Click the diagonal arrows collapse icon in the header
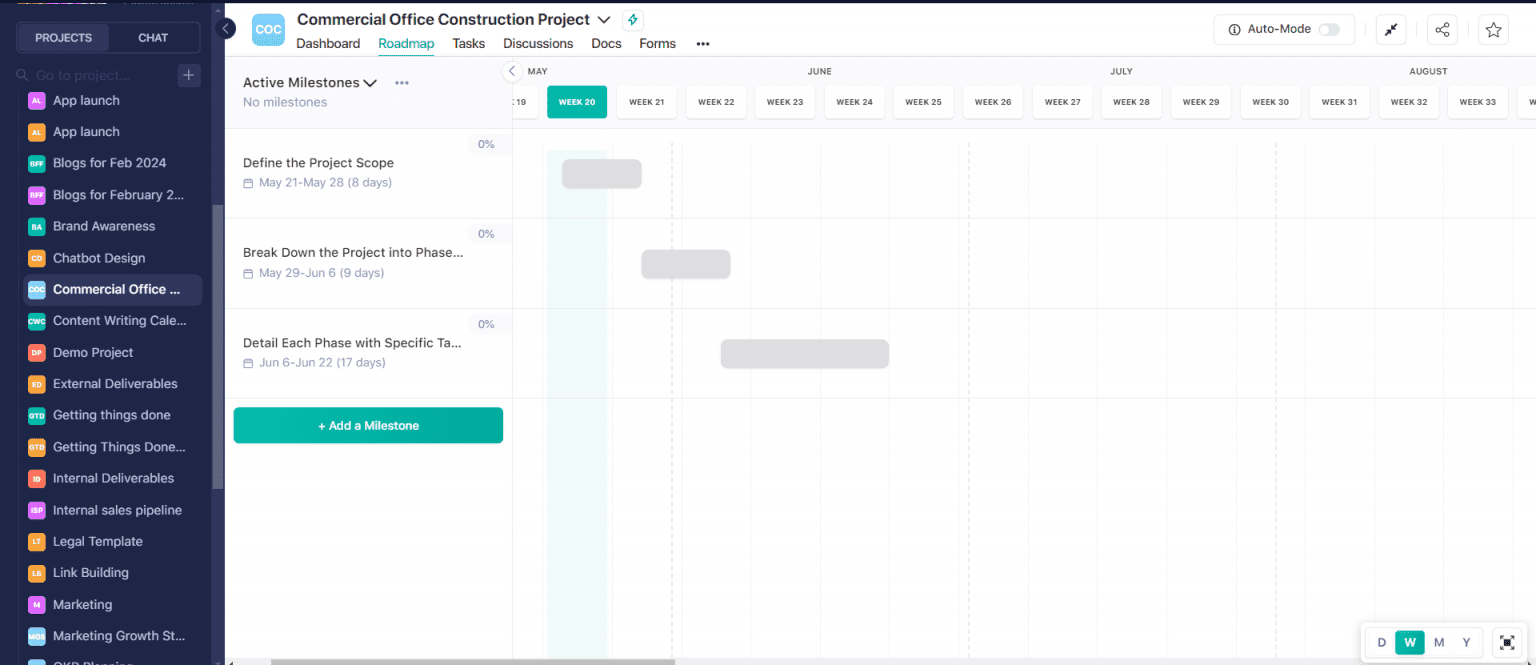This screenshot has width=1536, height=665. [1391, 29]
